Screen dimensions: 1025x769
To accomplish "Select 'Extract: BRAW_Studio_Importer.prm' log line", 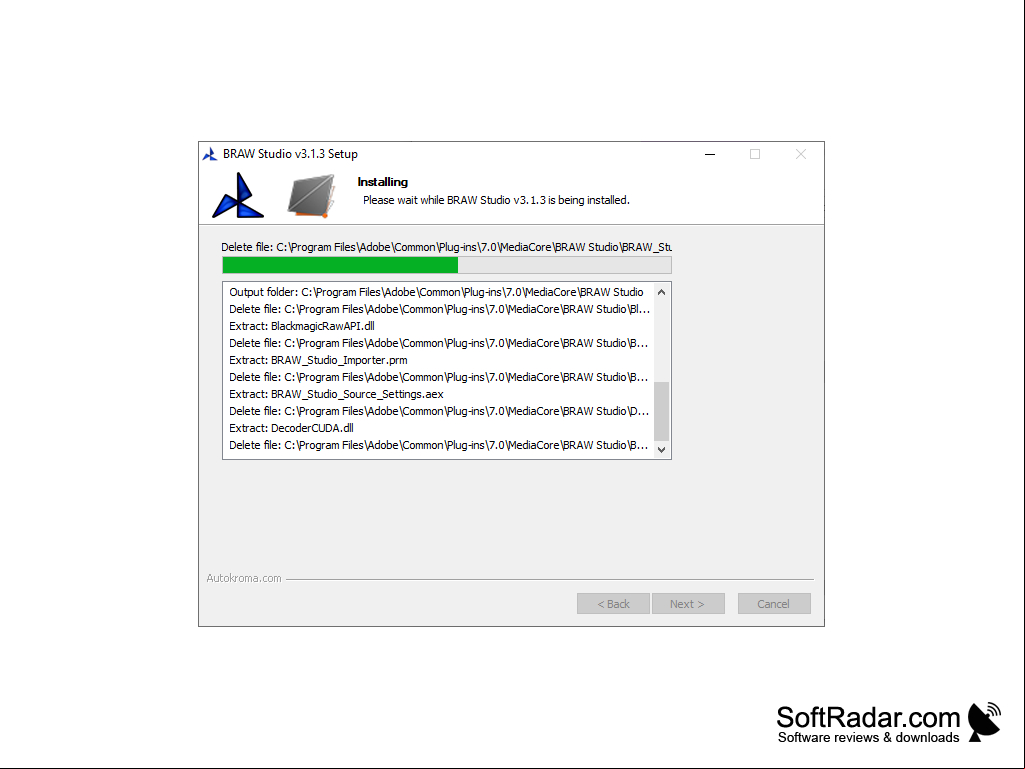I will [318, 360].
